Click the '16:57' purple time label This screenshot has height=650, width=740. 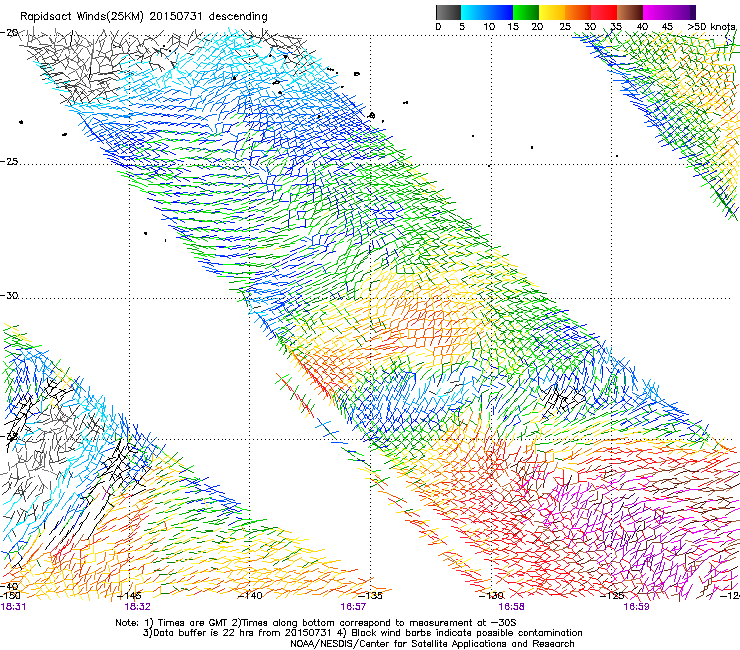coord(353,607)
